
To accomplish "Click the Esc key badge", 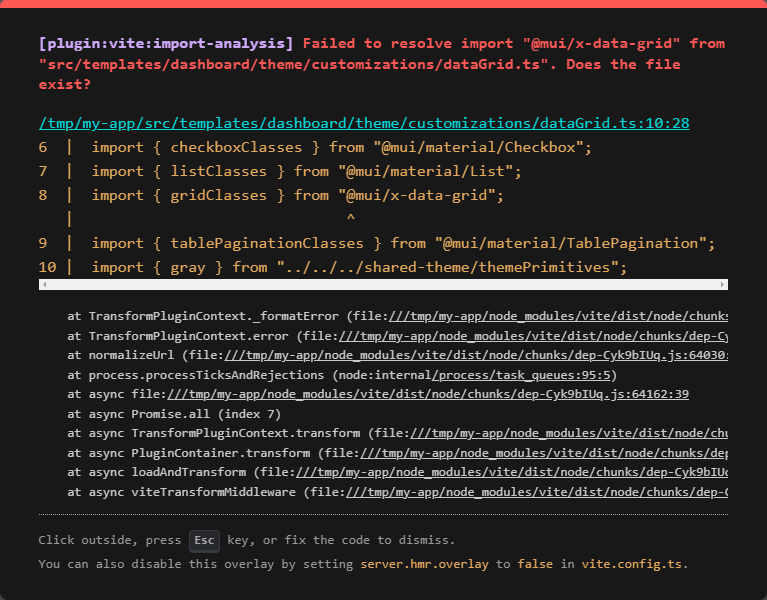I will [x=204, y=541].
